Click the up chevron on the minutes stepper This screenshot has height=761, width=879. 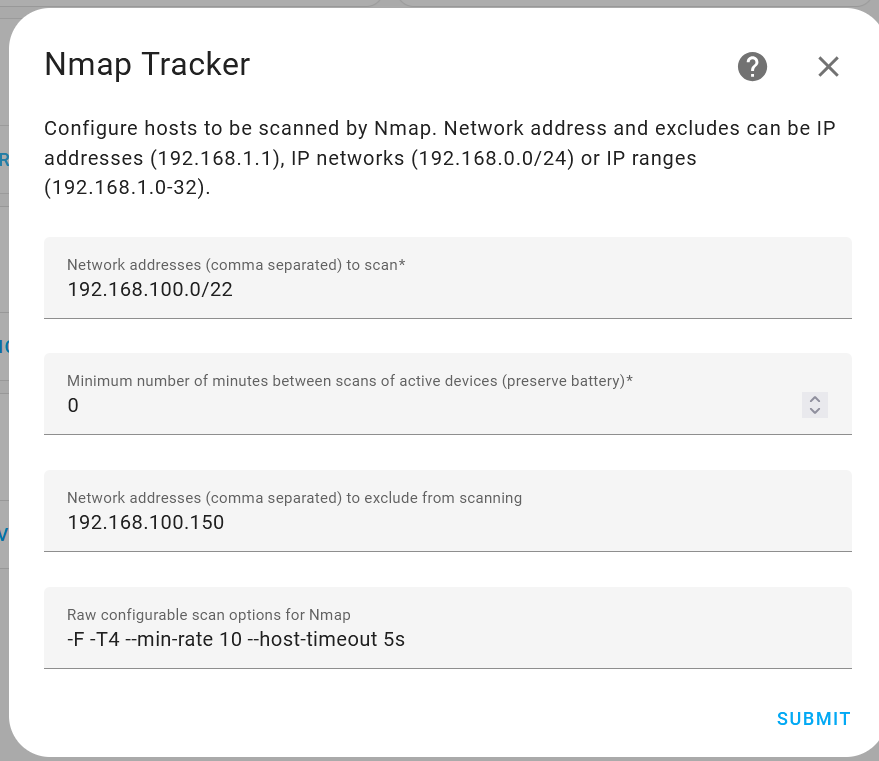click(814, 398)
